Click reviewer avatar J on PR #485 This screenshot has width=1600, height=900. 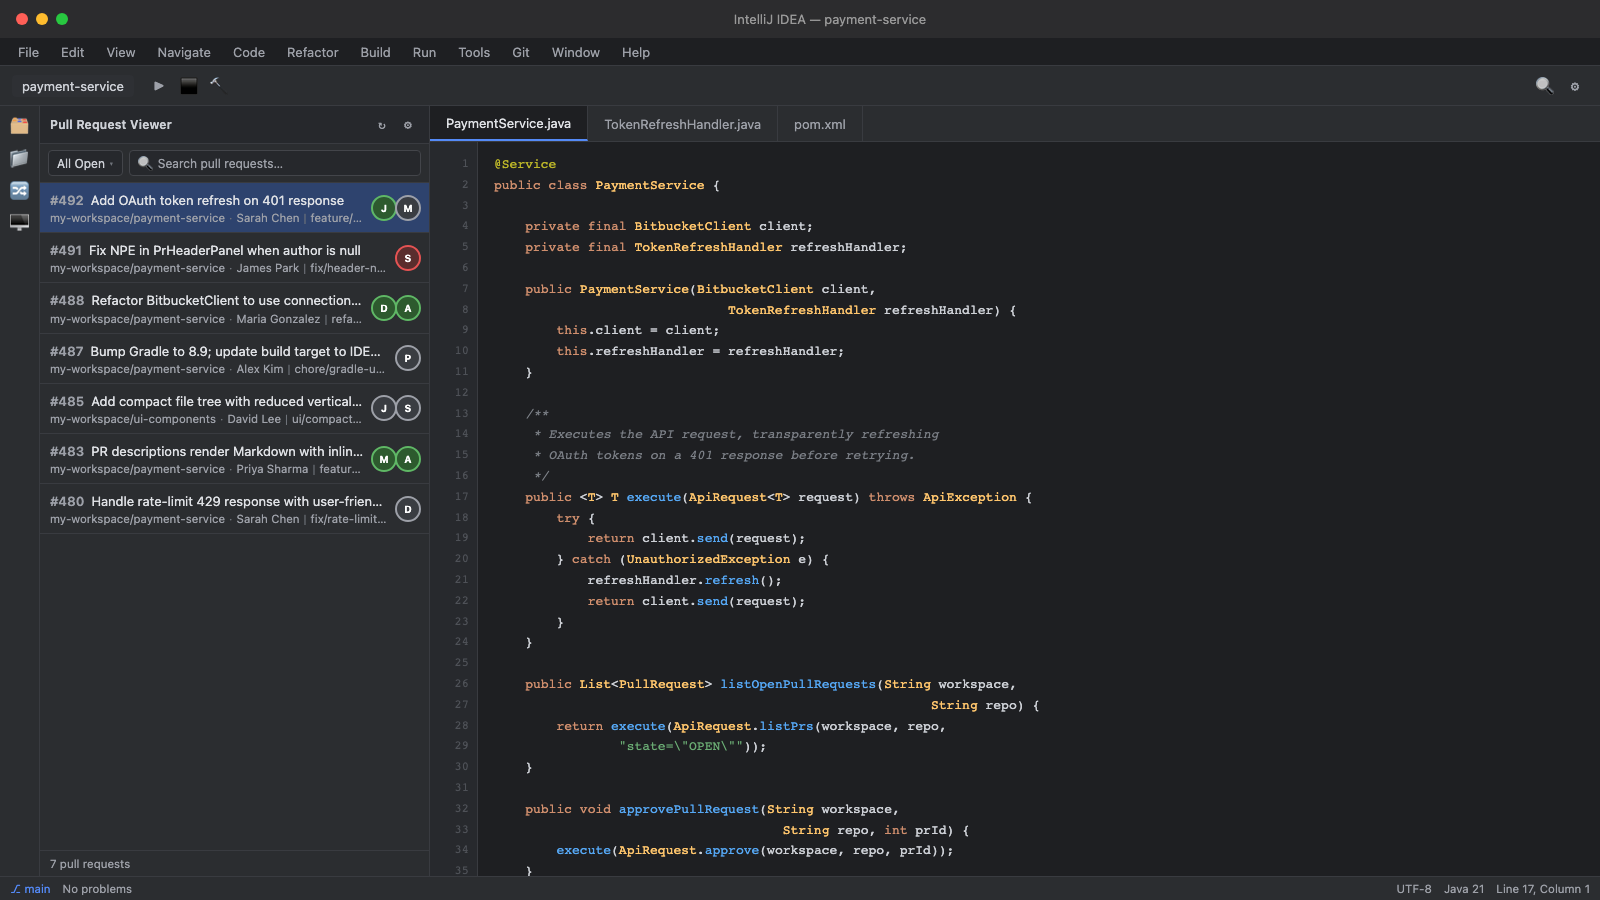click(384, 408)
